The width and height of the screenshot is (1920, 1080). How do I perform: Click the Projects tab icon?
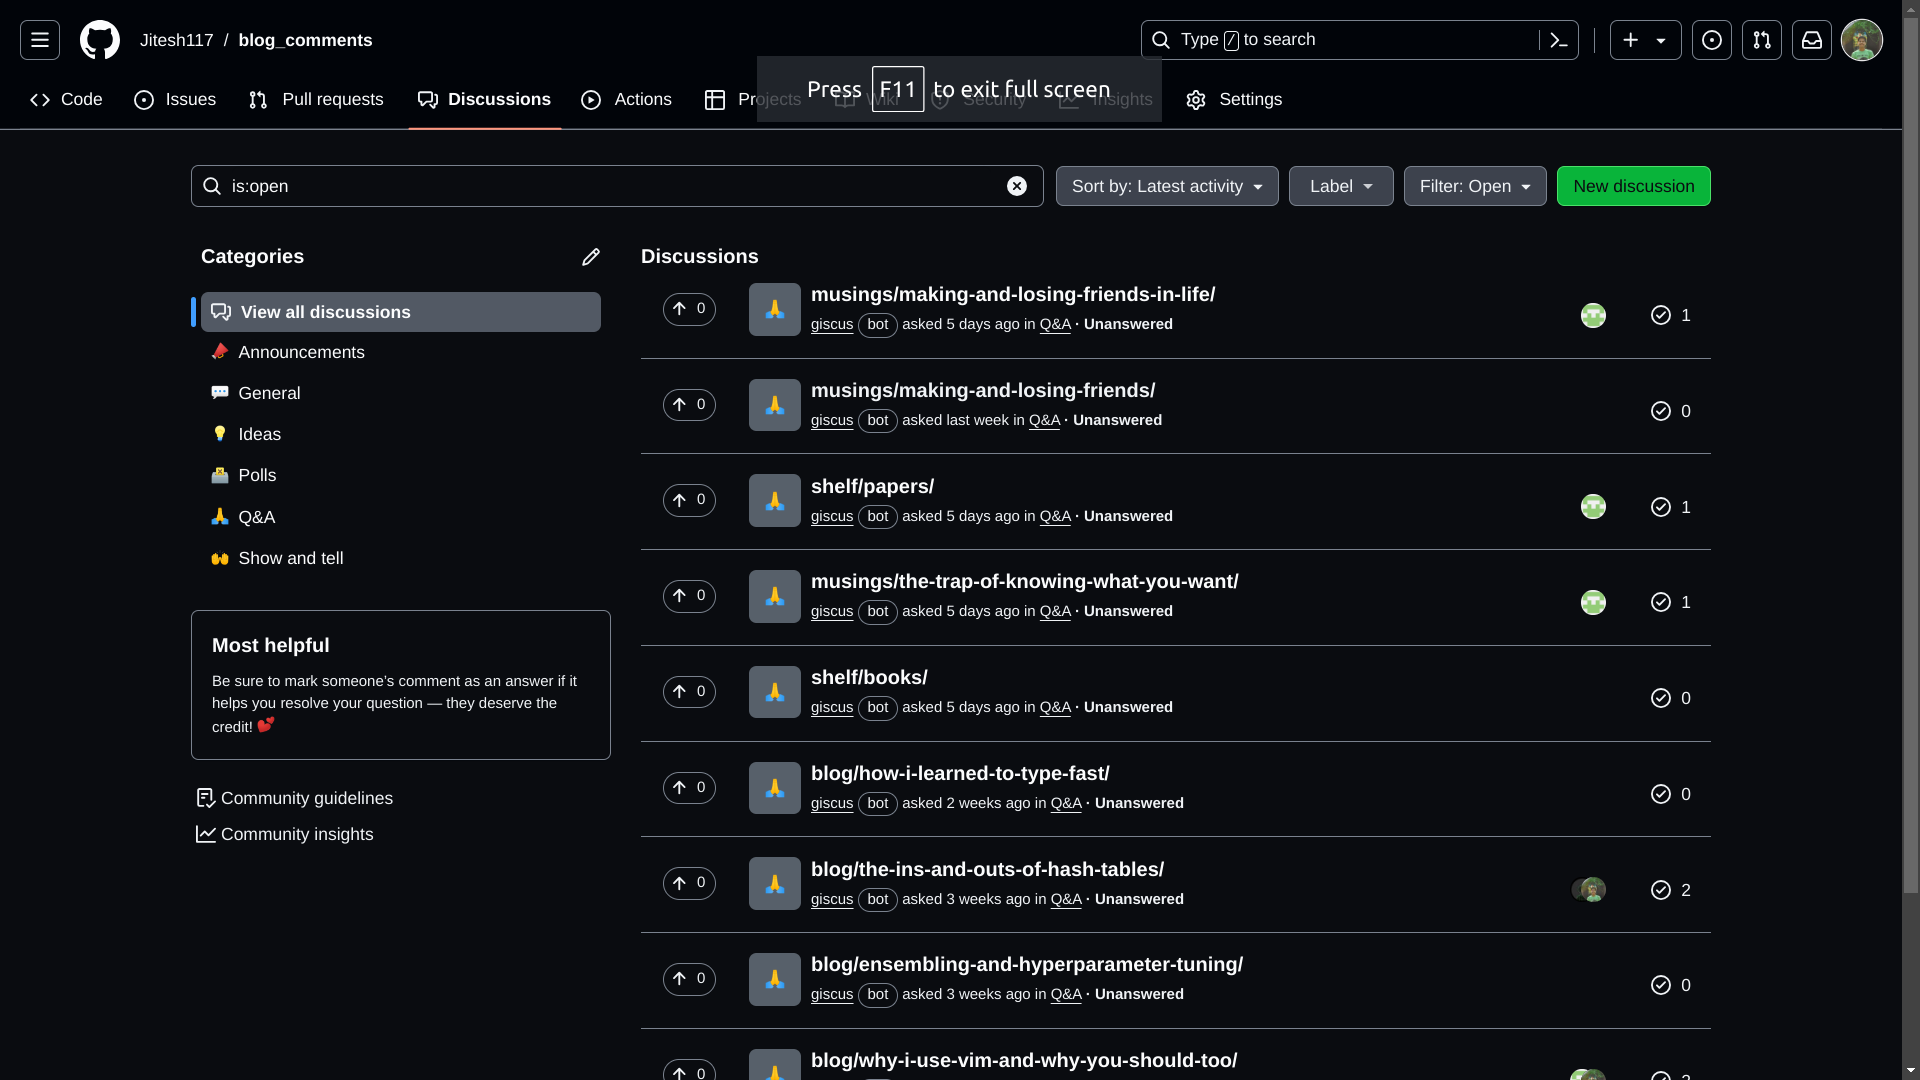pos(716,100)
